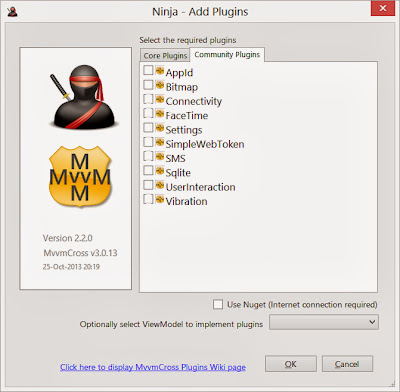This screenshot has height=392, width=400.
Task: Enable the SimpleWebToken checkbox
Action: coord(148,142)
